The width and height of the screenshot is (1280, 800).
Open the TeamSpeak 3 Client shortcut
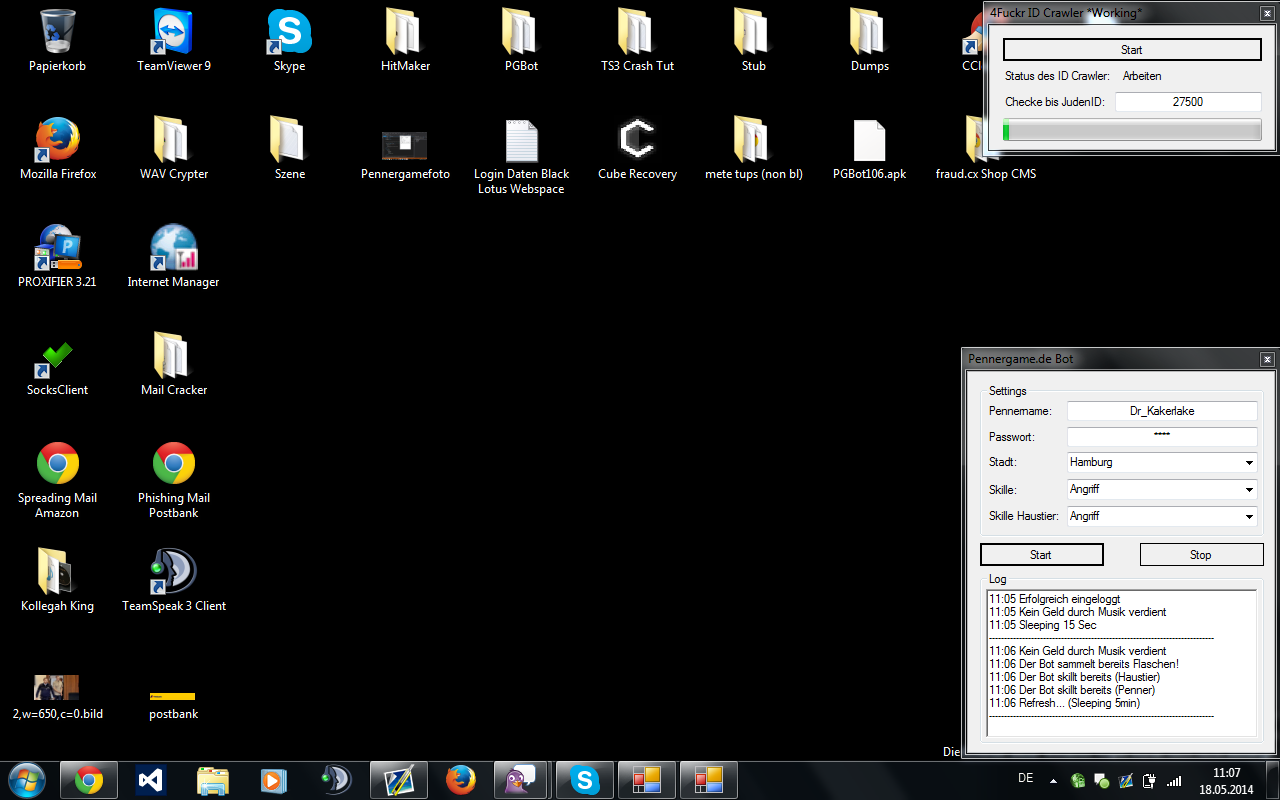[173, 573]
